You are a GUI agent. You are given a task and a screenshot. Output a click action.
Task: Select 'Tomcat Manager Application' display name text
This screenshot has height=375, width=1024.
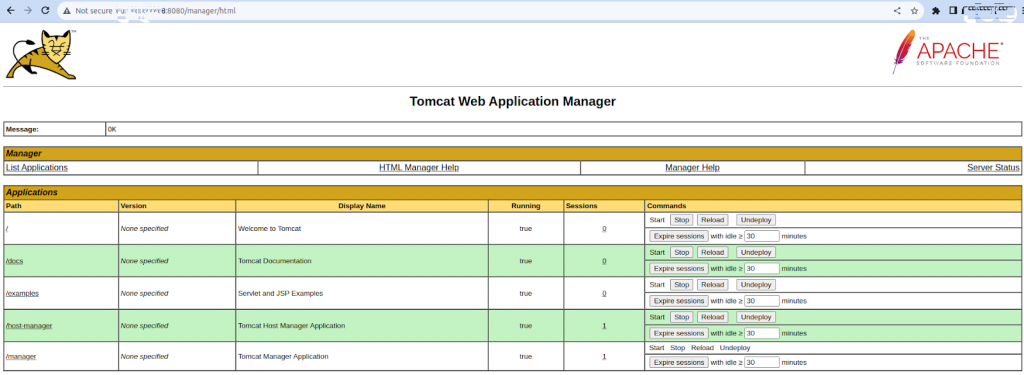point(283,357)
